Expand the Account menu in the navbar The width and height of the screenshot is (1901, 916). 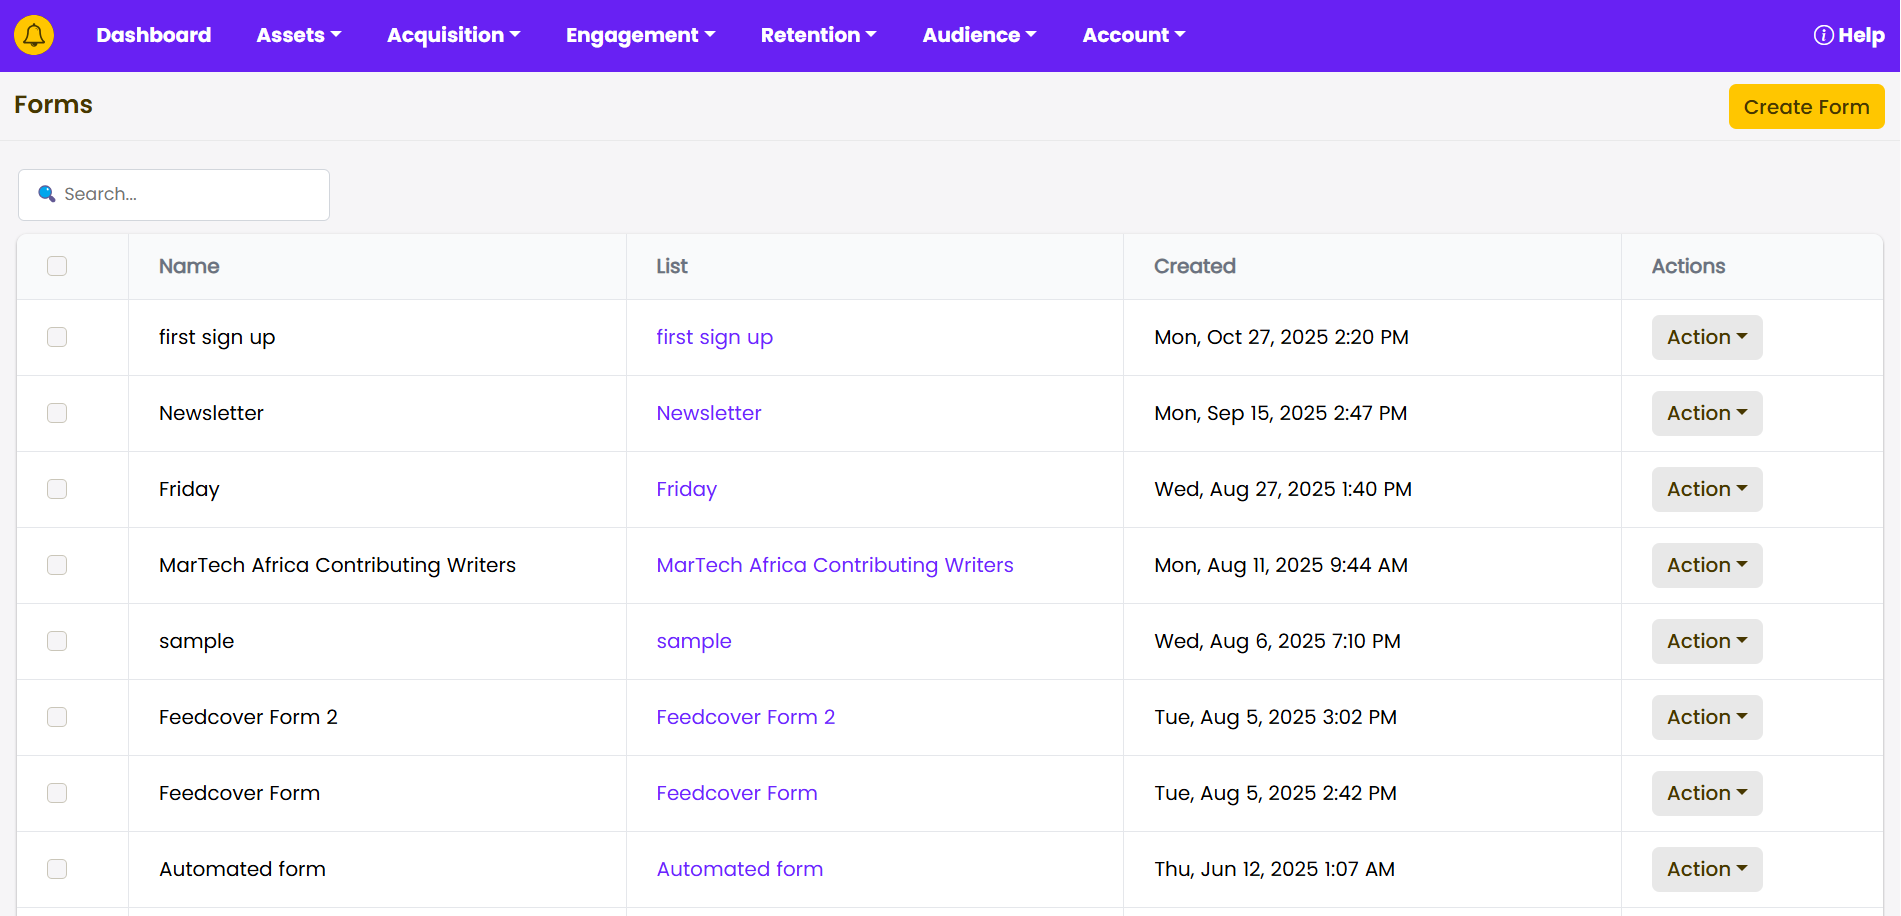1133,35
